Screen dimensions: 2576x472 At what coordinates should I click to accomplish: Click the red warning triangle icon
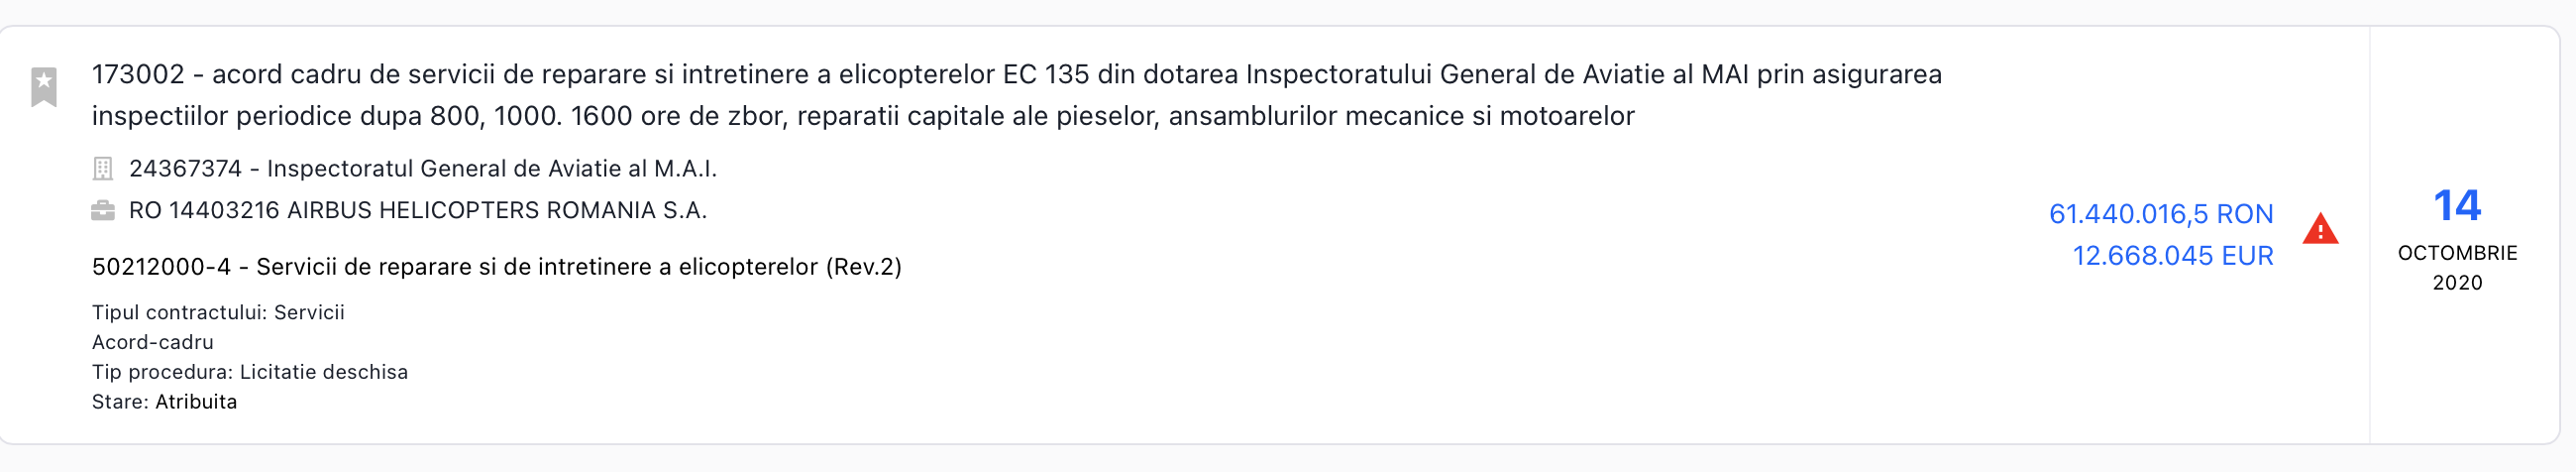(2320, 230)
